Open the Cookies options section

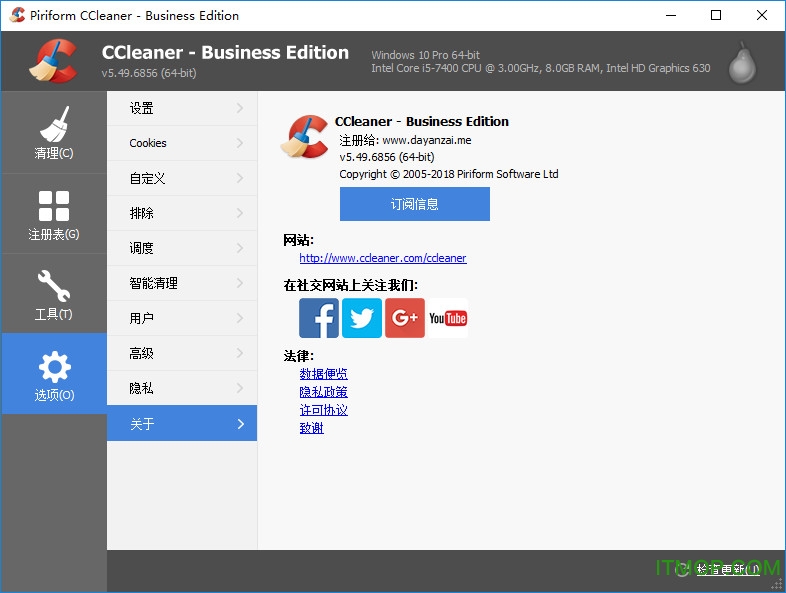click(x=182, y=143)
